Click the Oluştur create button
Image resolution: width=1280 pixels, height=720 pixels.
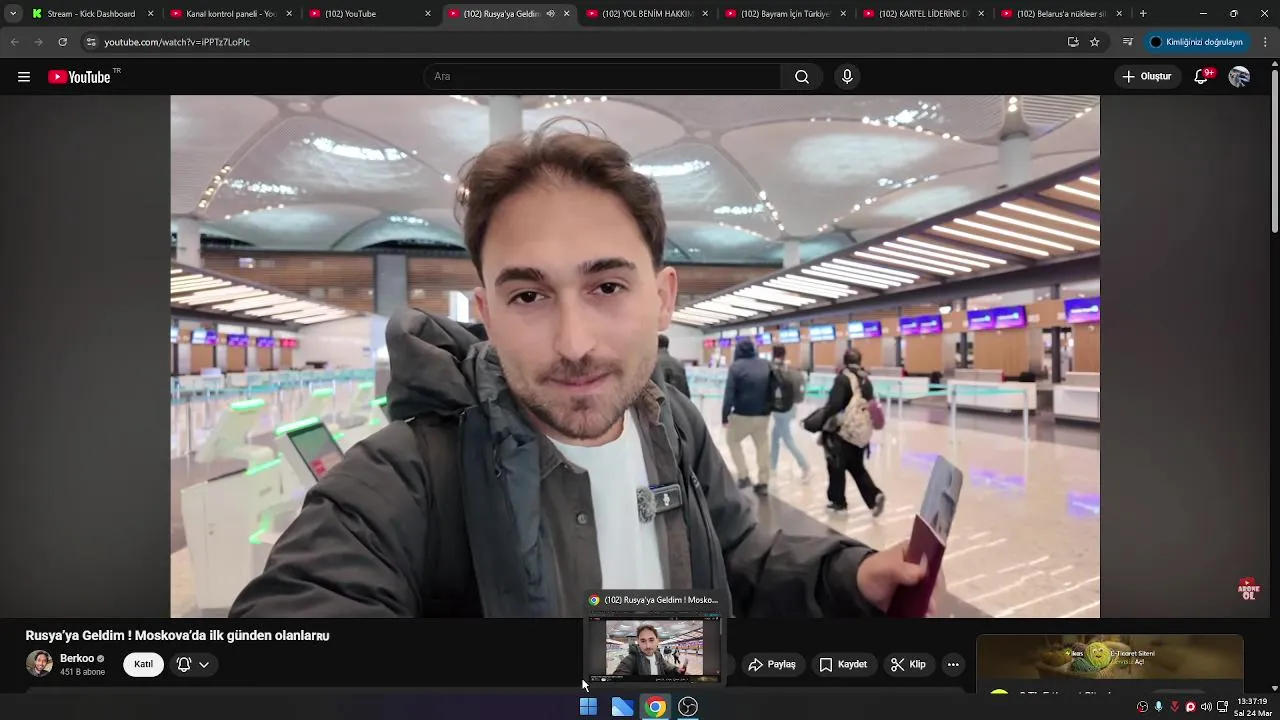pos(1146,77)
